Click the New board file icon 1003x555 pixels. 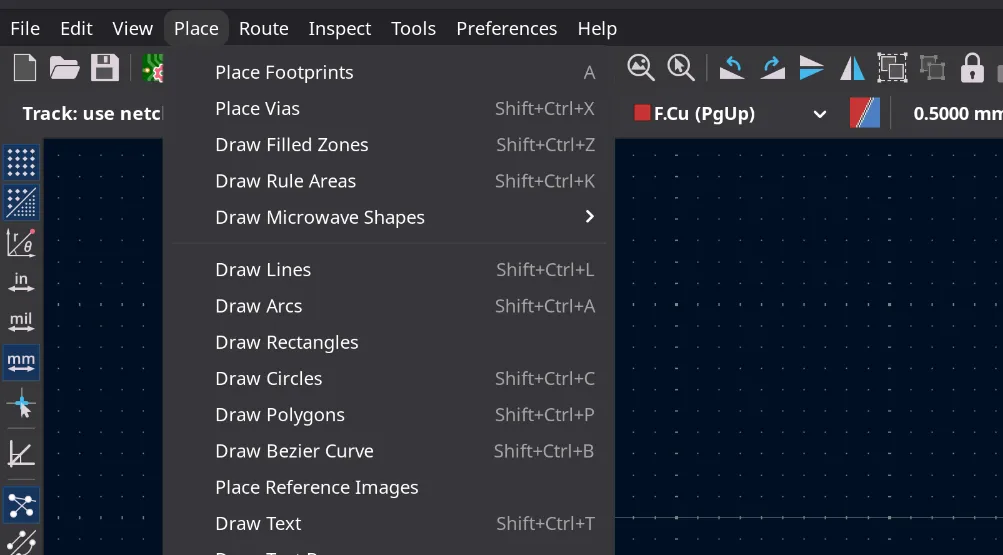tap(24, 68)
